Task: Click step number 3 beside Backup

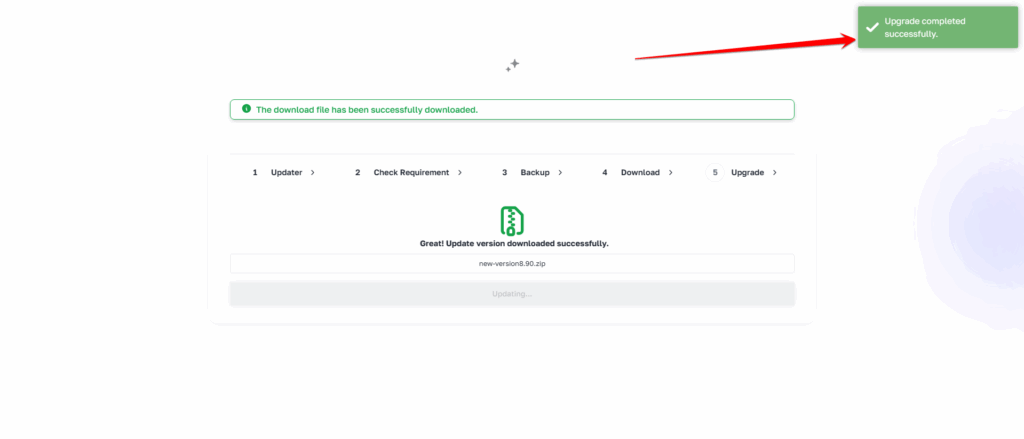Action: pos(504,172)
